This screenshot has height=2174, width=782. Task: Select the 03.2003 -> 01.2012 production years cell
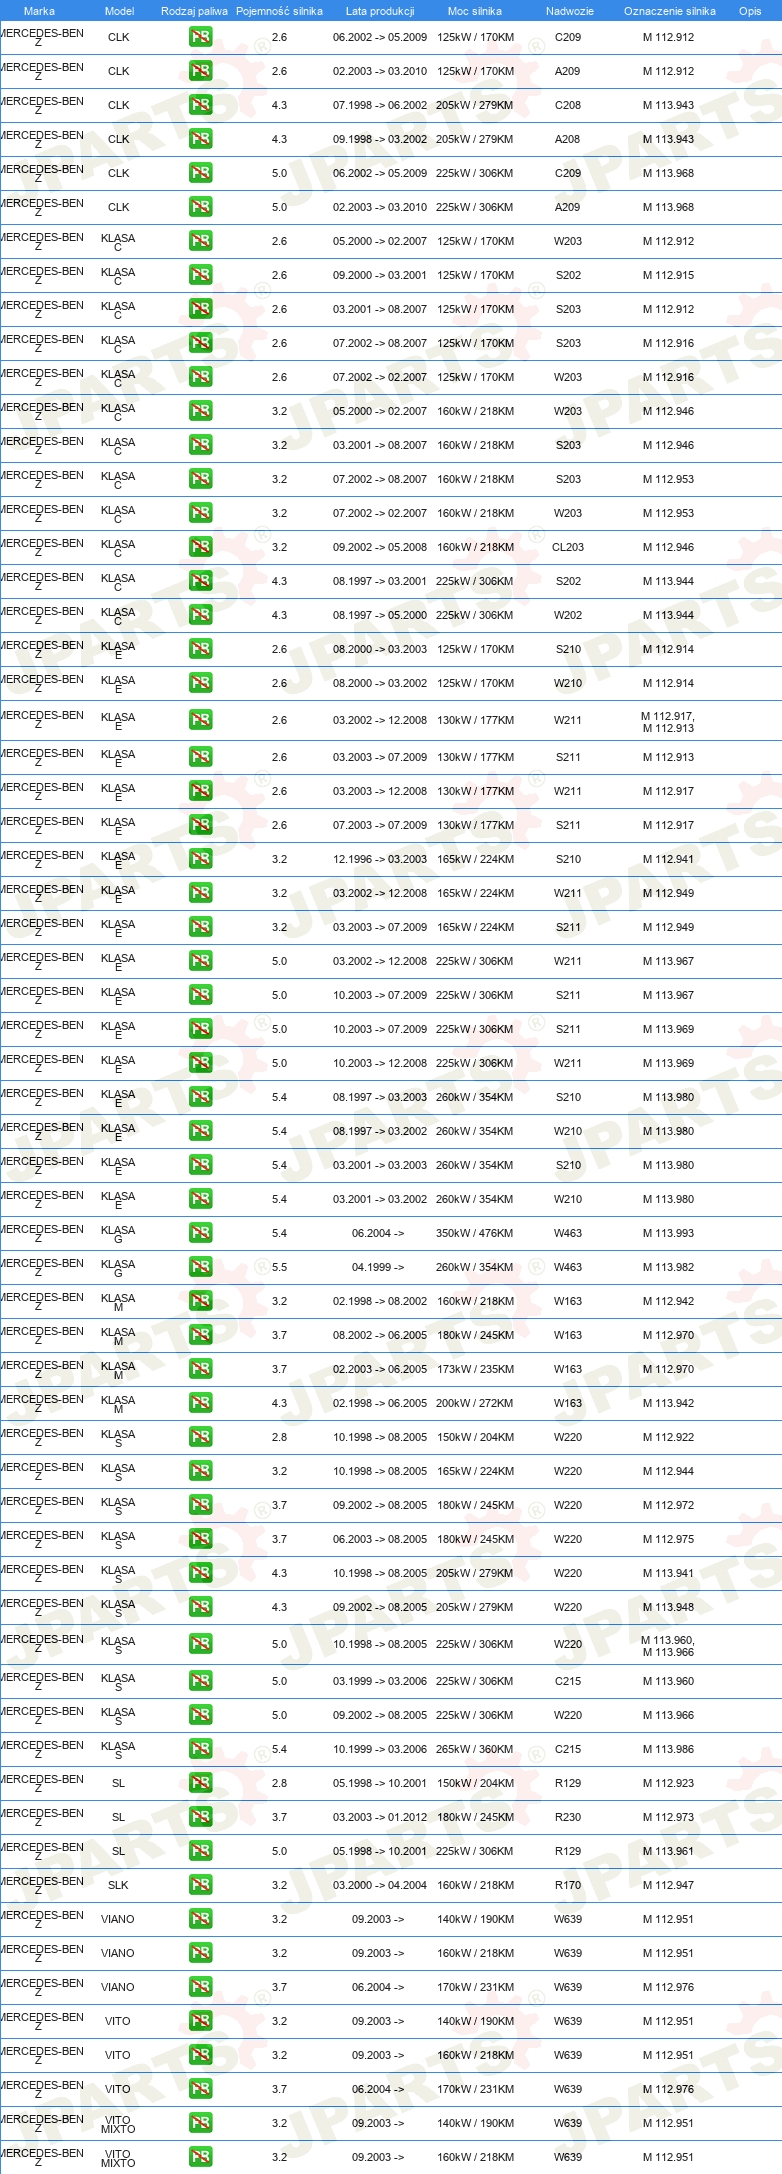coord(380,1817)
